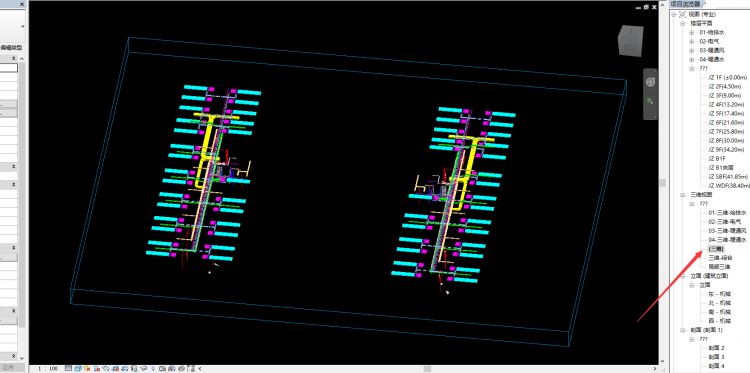
Task: Click the Reveal Hidden Elements lightbulb icon
Action: [x=153, y=369]
